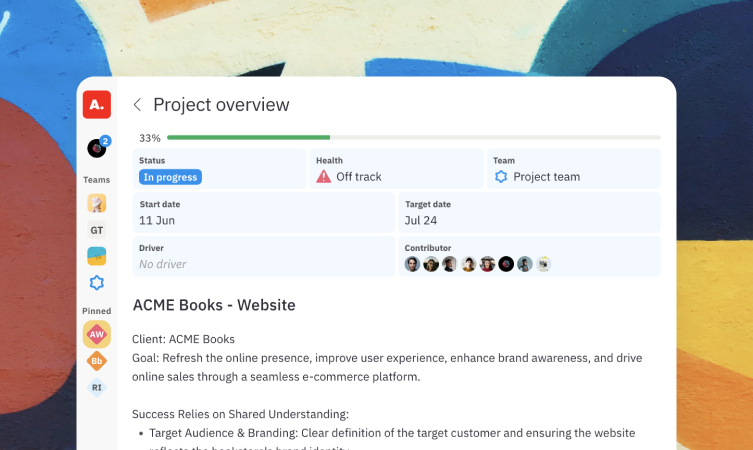Go back with the left chevron

click(x=137, y=105)
